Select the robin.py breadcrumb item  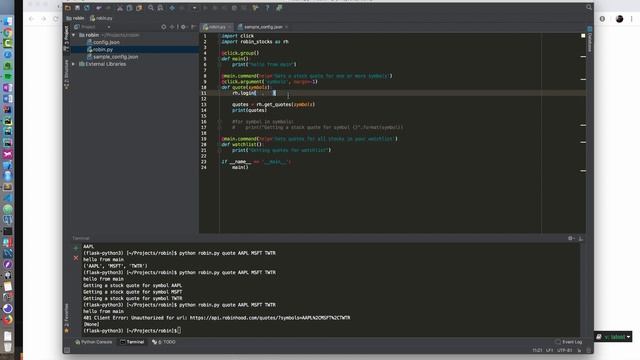tap(101, 18)
